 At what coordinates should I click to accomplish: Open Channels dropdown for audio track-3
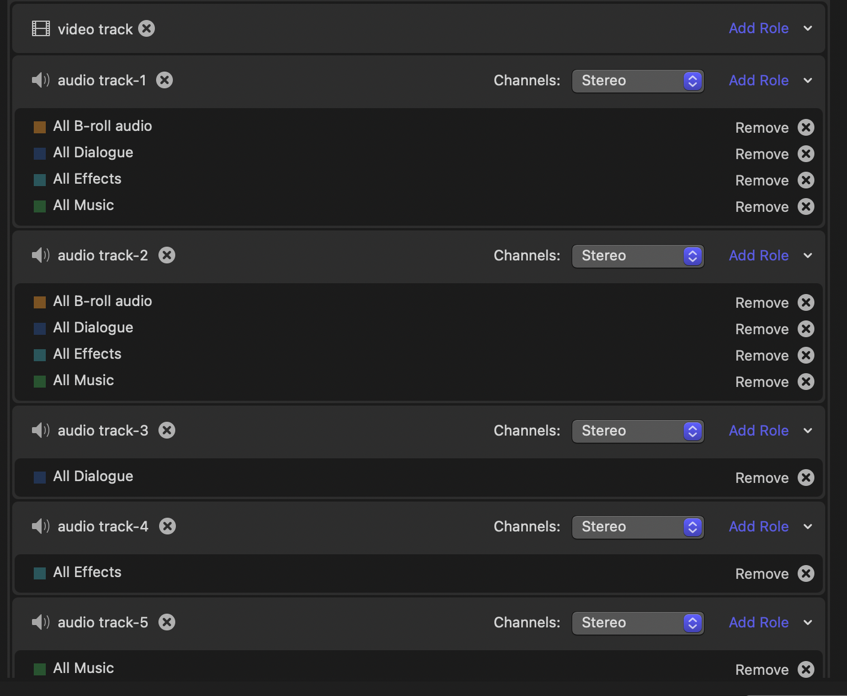[x=637, y=431]
